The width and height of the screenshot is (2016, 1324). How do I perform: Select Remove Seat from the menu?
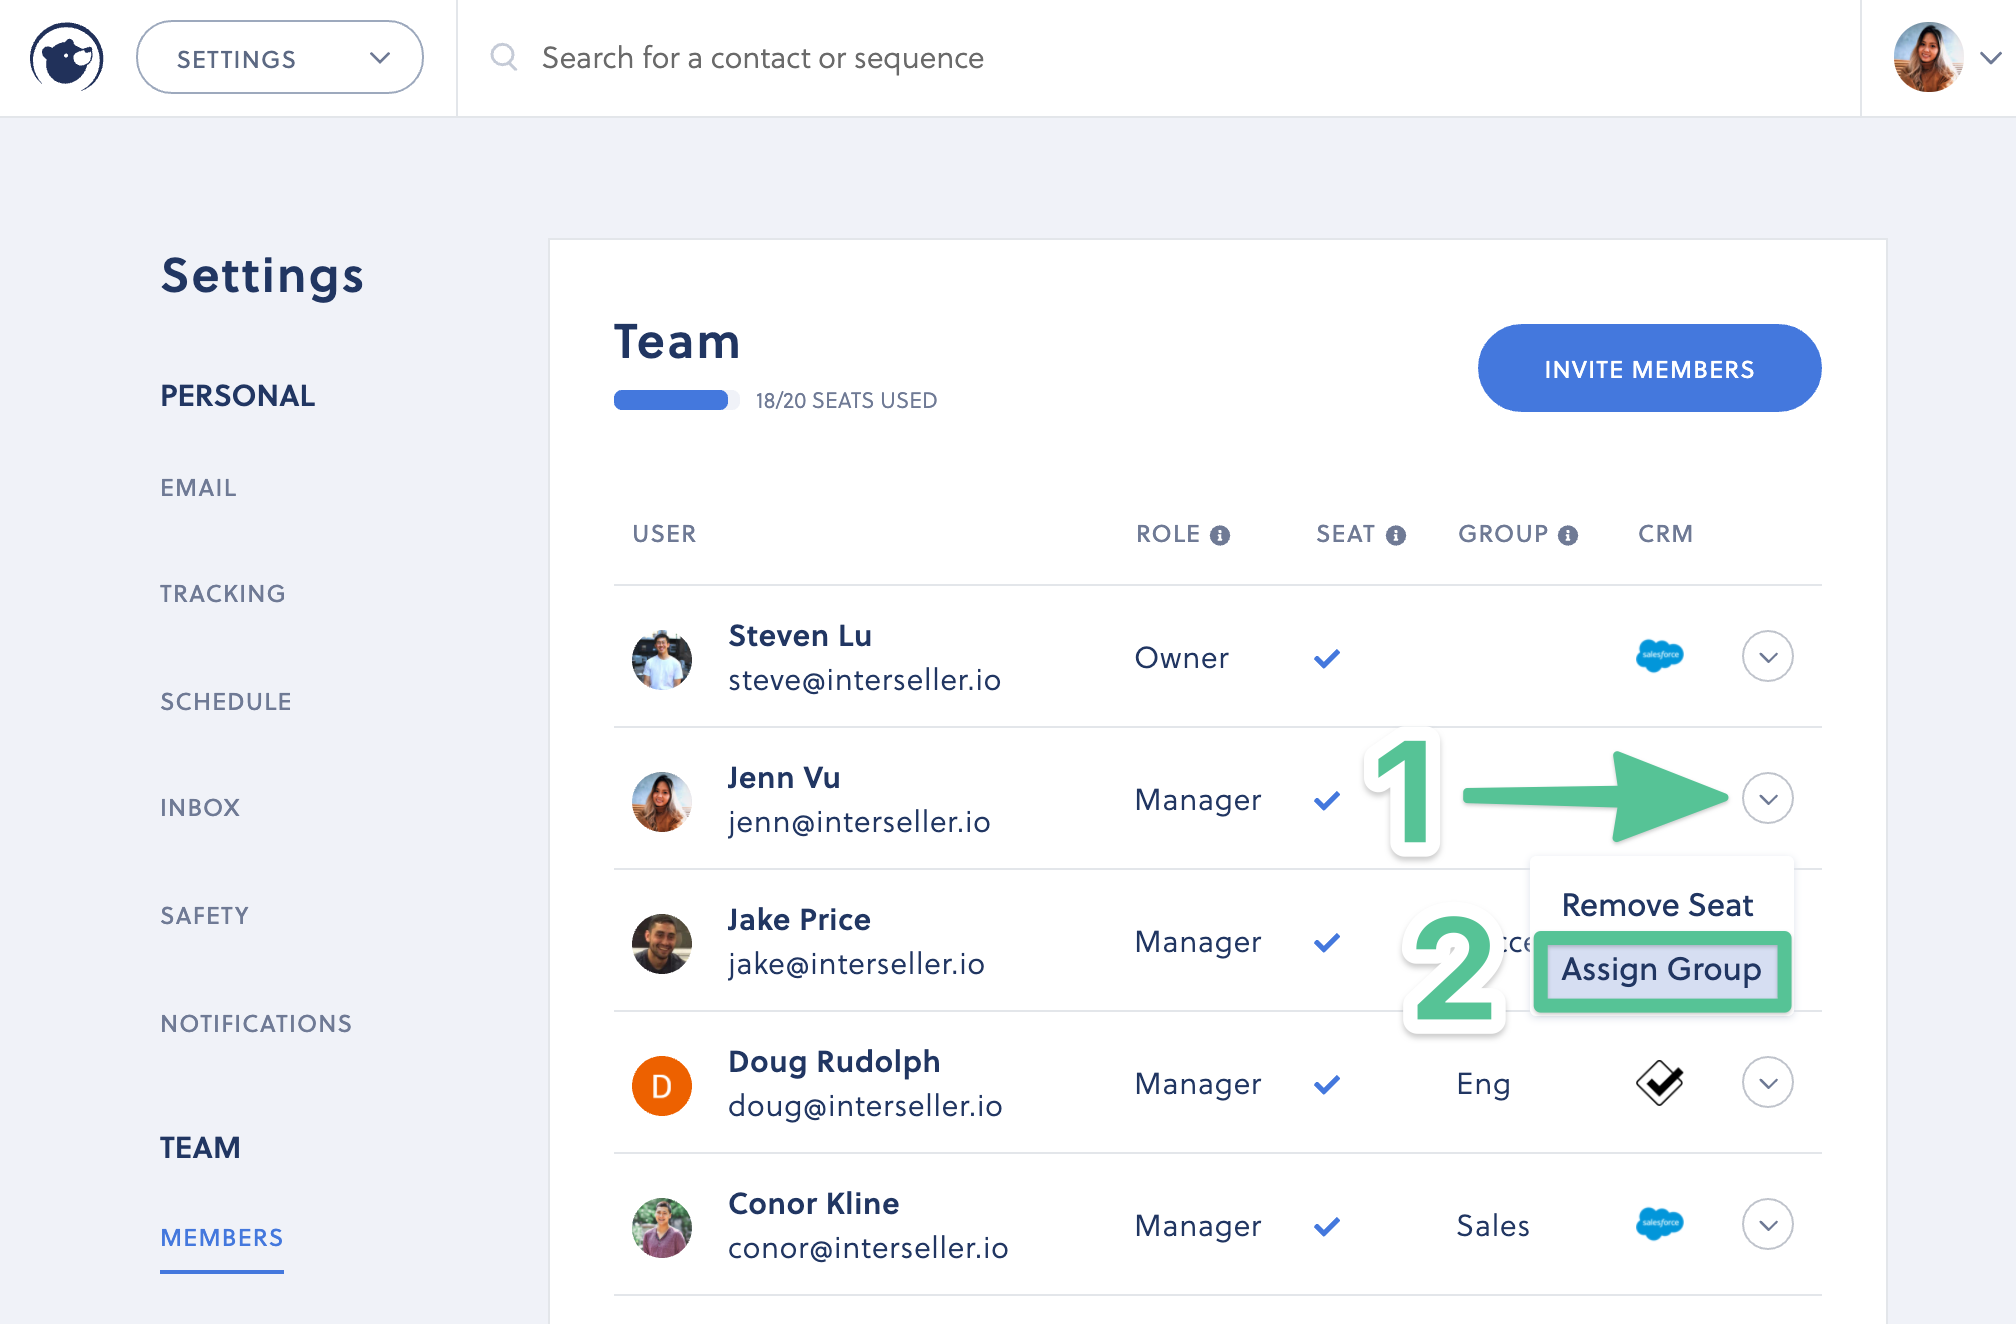pos(1658,904)
